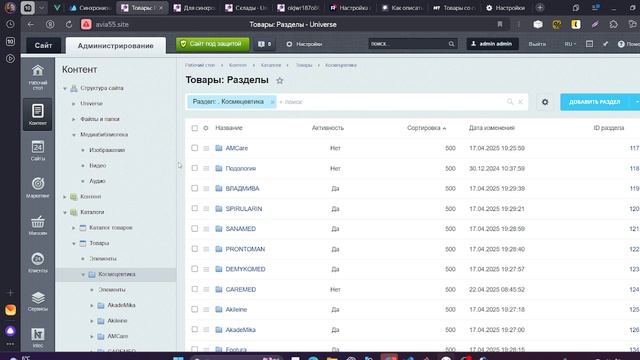This screenshot has height=360, width=640.
Task: Open list settings gear icon
Action: (545, 102)
